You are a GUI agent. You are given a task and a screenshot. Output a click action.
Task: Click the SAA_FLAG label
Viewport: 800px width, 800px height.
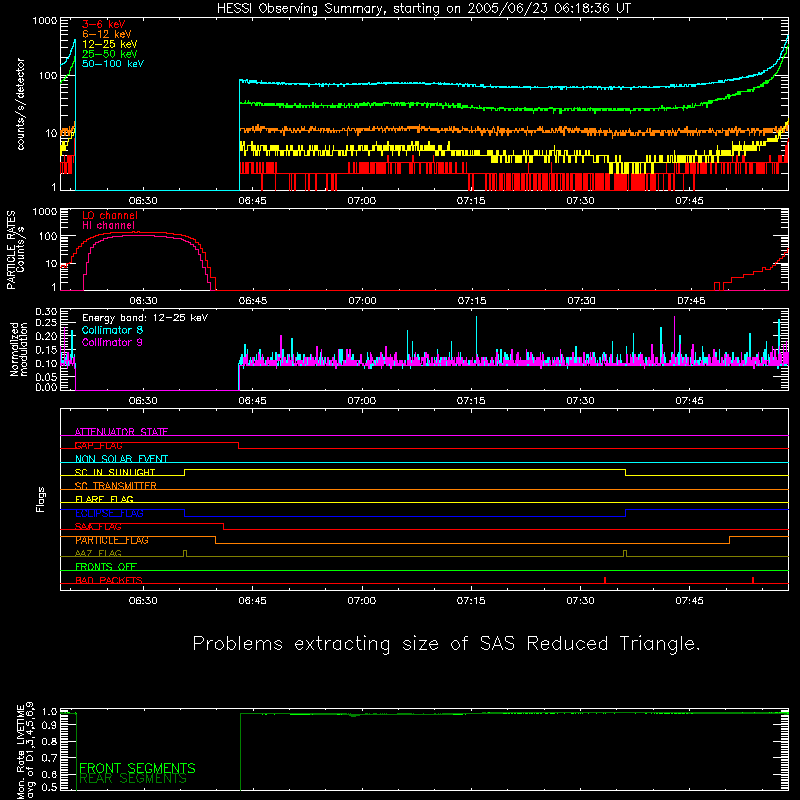coord(98,527)
